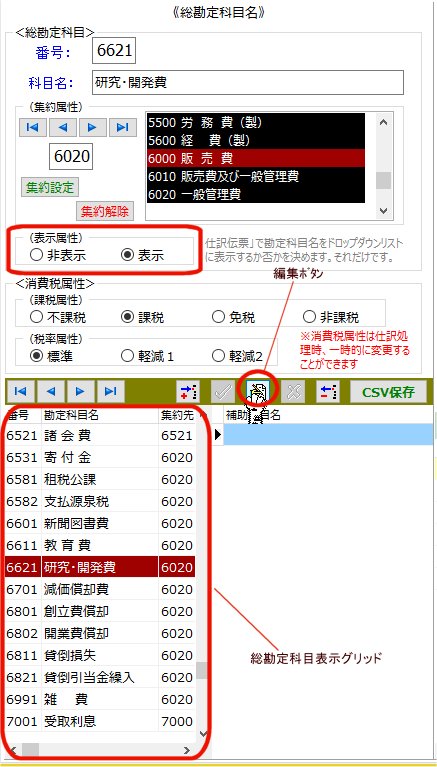Go to previous item in aggregation navigator

pyautogui.click(x=63, y=128)
